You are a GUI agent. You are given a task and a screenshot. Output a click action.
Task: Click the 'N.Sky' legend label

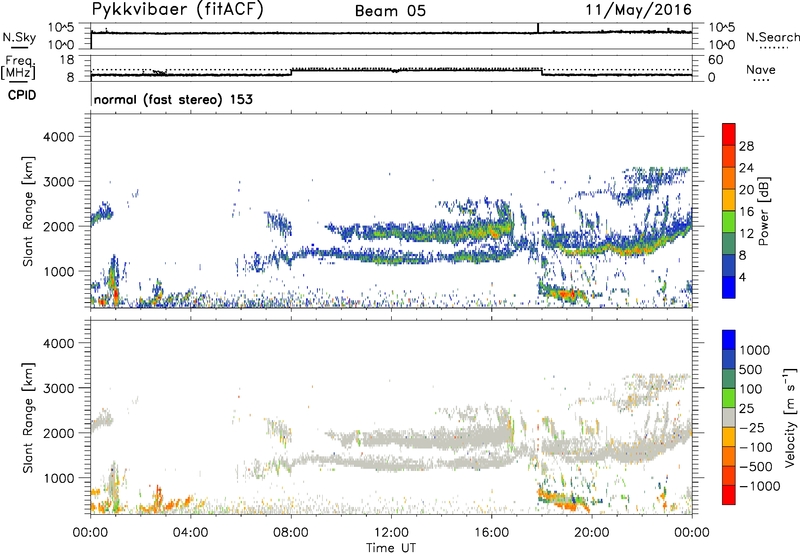19,37
